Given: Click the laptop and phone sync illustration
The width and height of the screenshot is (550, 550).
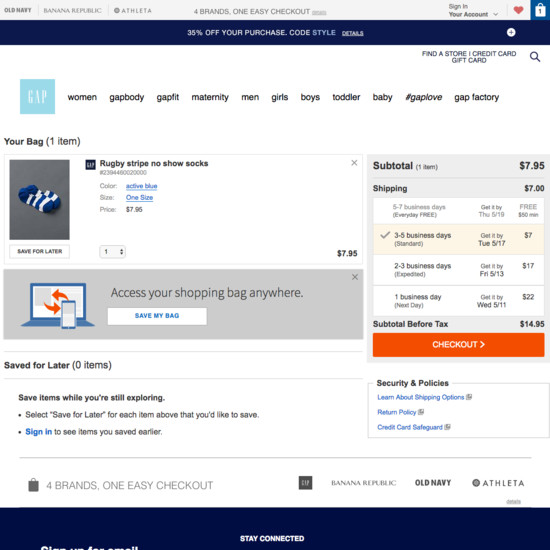Looking at the screenshot, I should tap(58, 305).
